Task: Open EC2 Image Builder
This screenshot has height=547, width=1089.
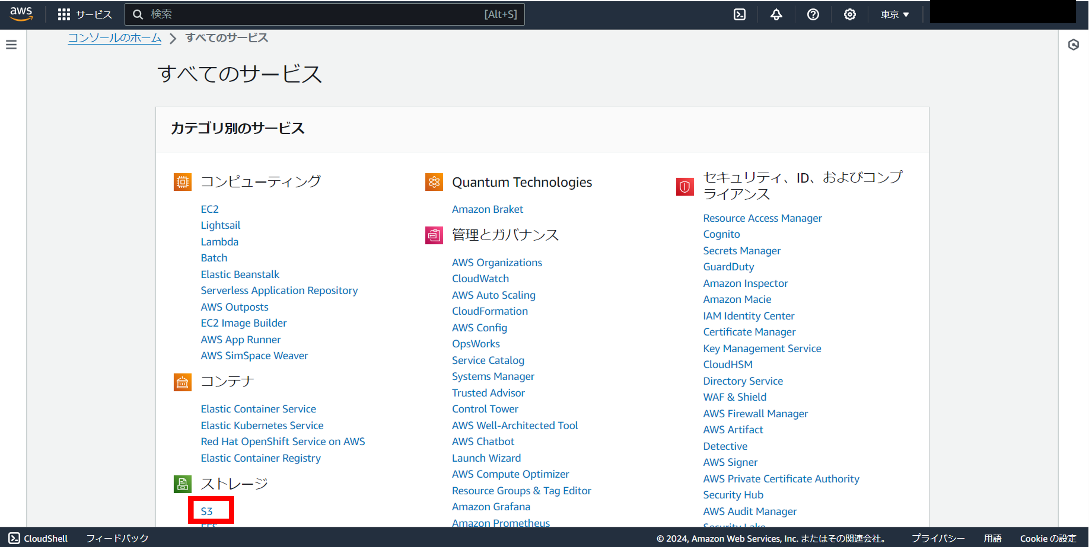Action: [244, 323]
